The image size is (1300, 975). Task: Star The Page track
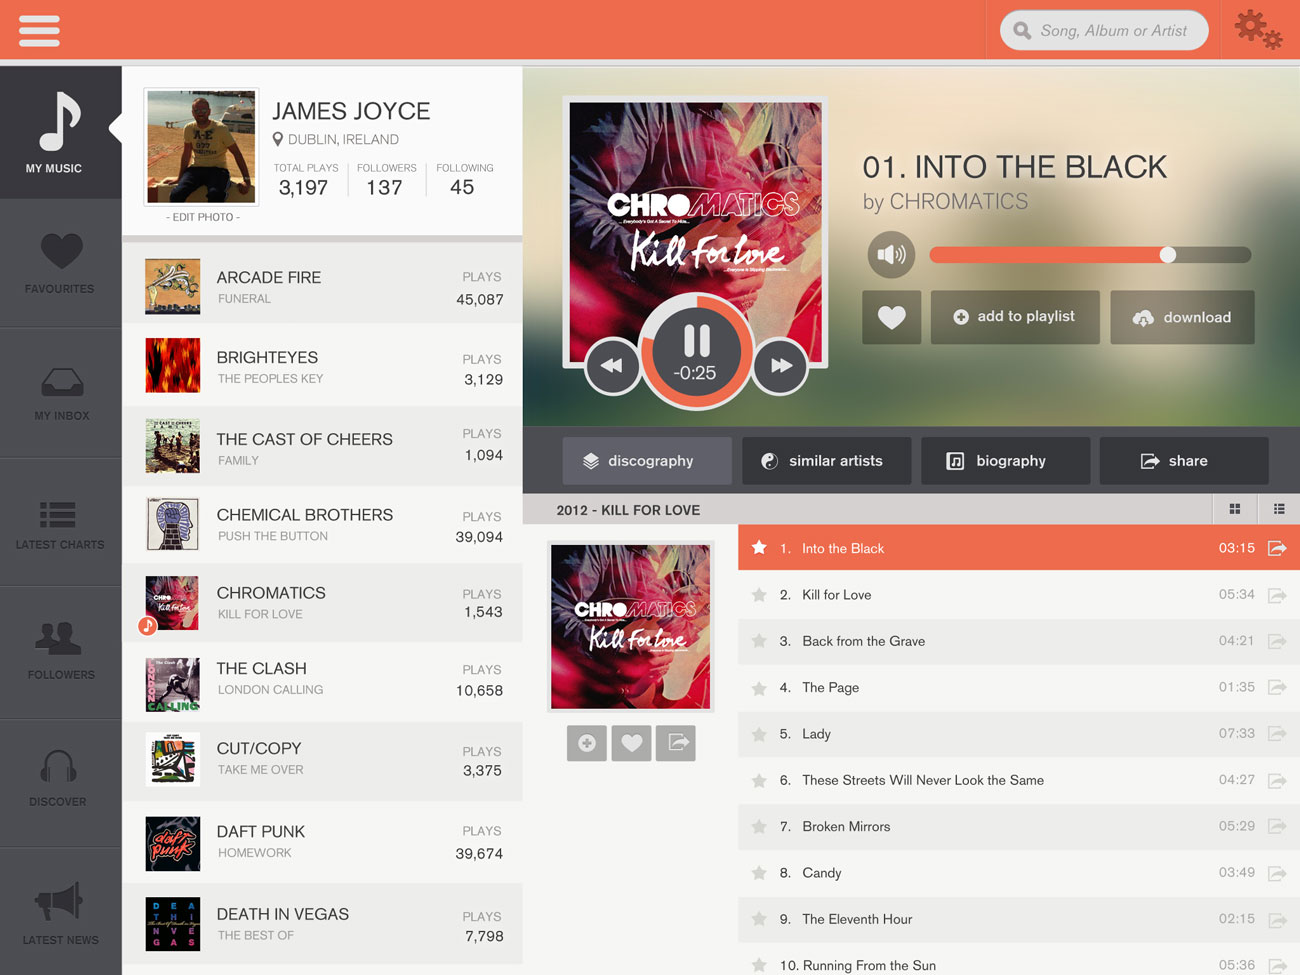coord(759,688)
